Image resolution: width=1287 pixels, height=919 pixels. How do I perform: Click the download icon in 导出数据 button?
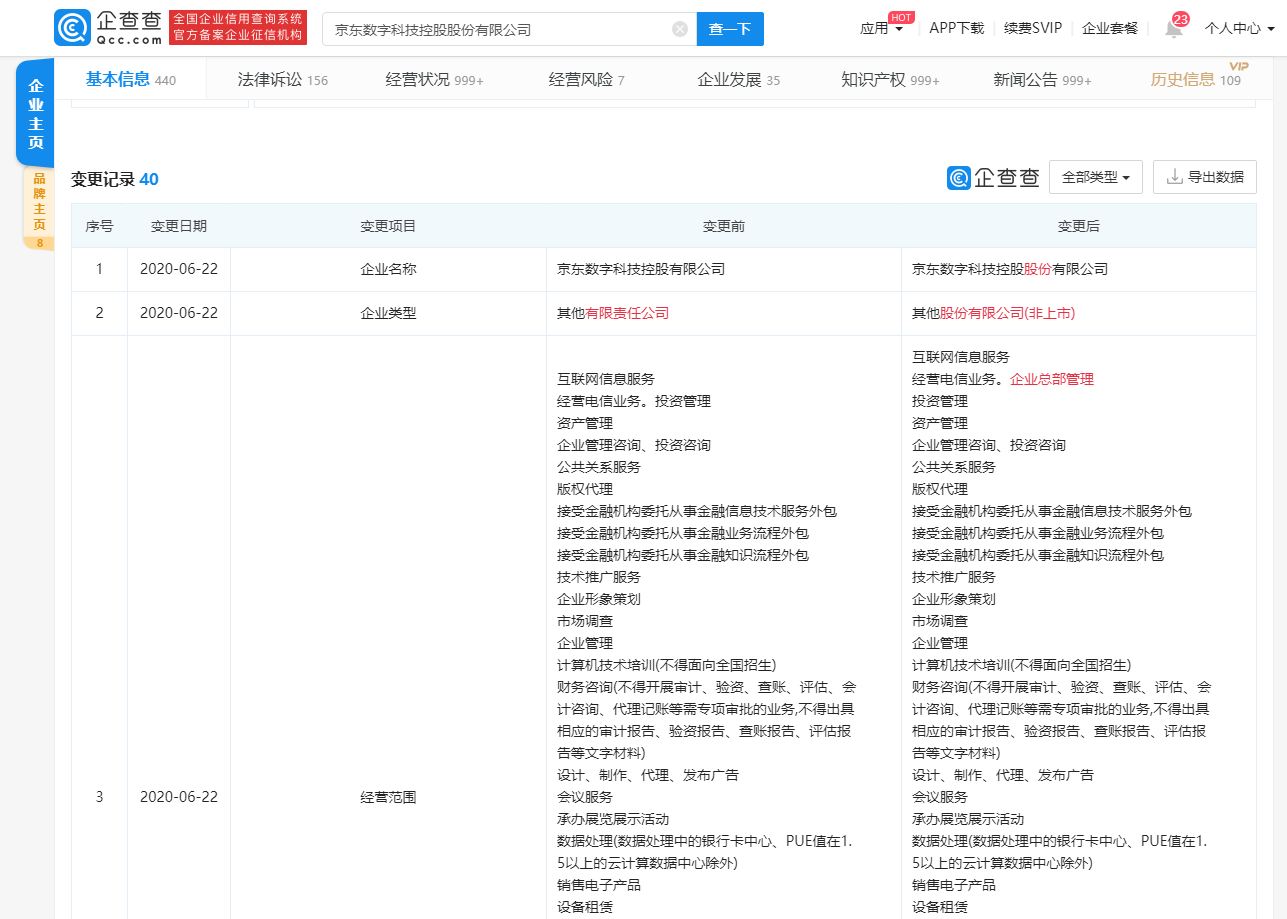coord(1174,177)
